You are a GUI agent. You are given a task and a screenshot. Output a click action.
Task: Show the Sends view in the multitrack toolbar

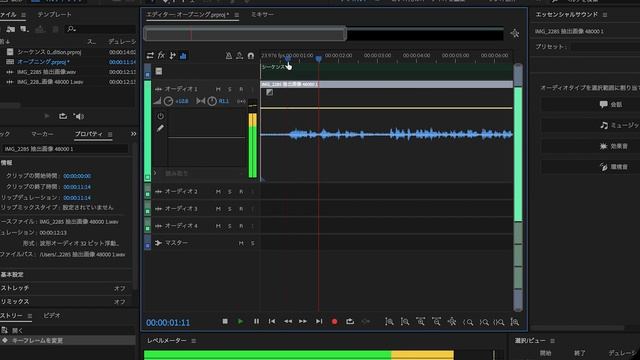click(172, 56)
